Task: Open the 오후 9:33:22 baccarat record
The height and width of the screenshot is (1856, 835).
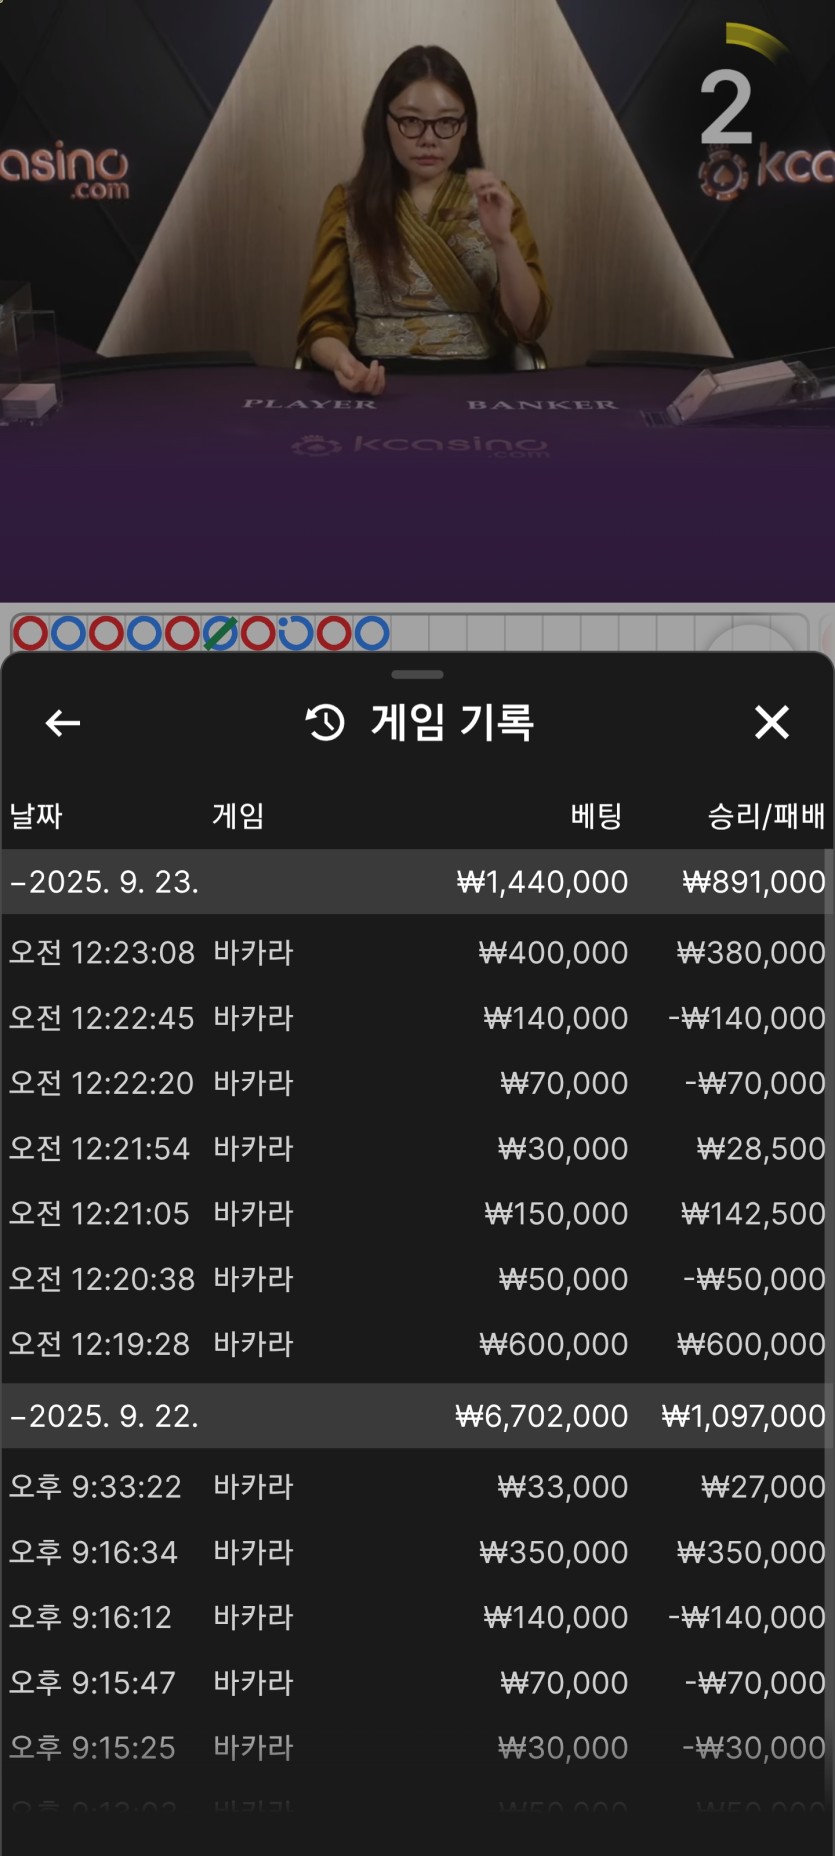Action: click(417, 1487)
